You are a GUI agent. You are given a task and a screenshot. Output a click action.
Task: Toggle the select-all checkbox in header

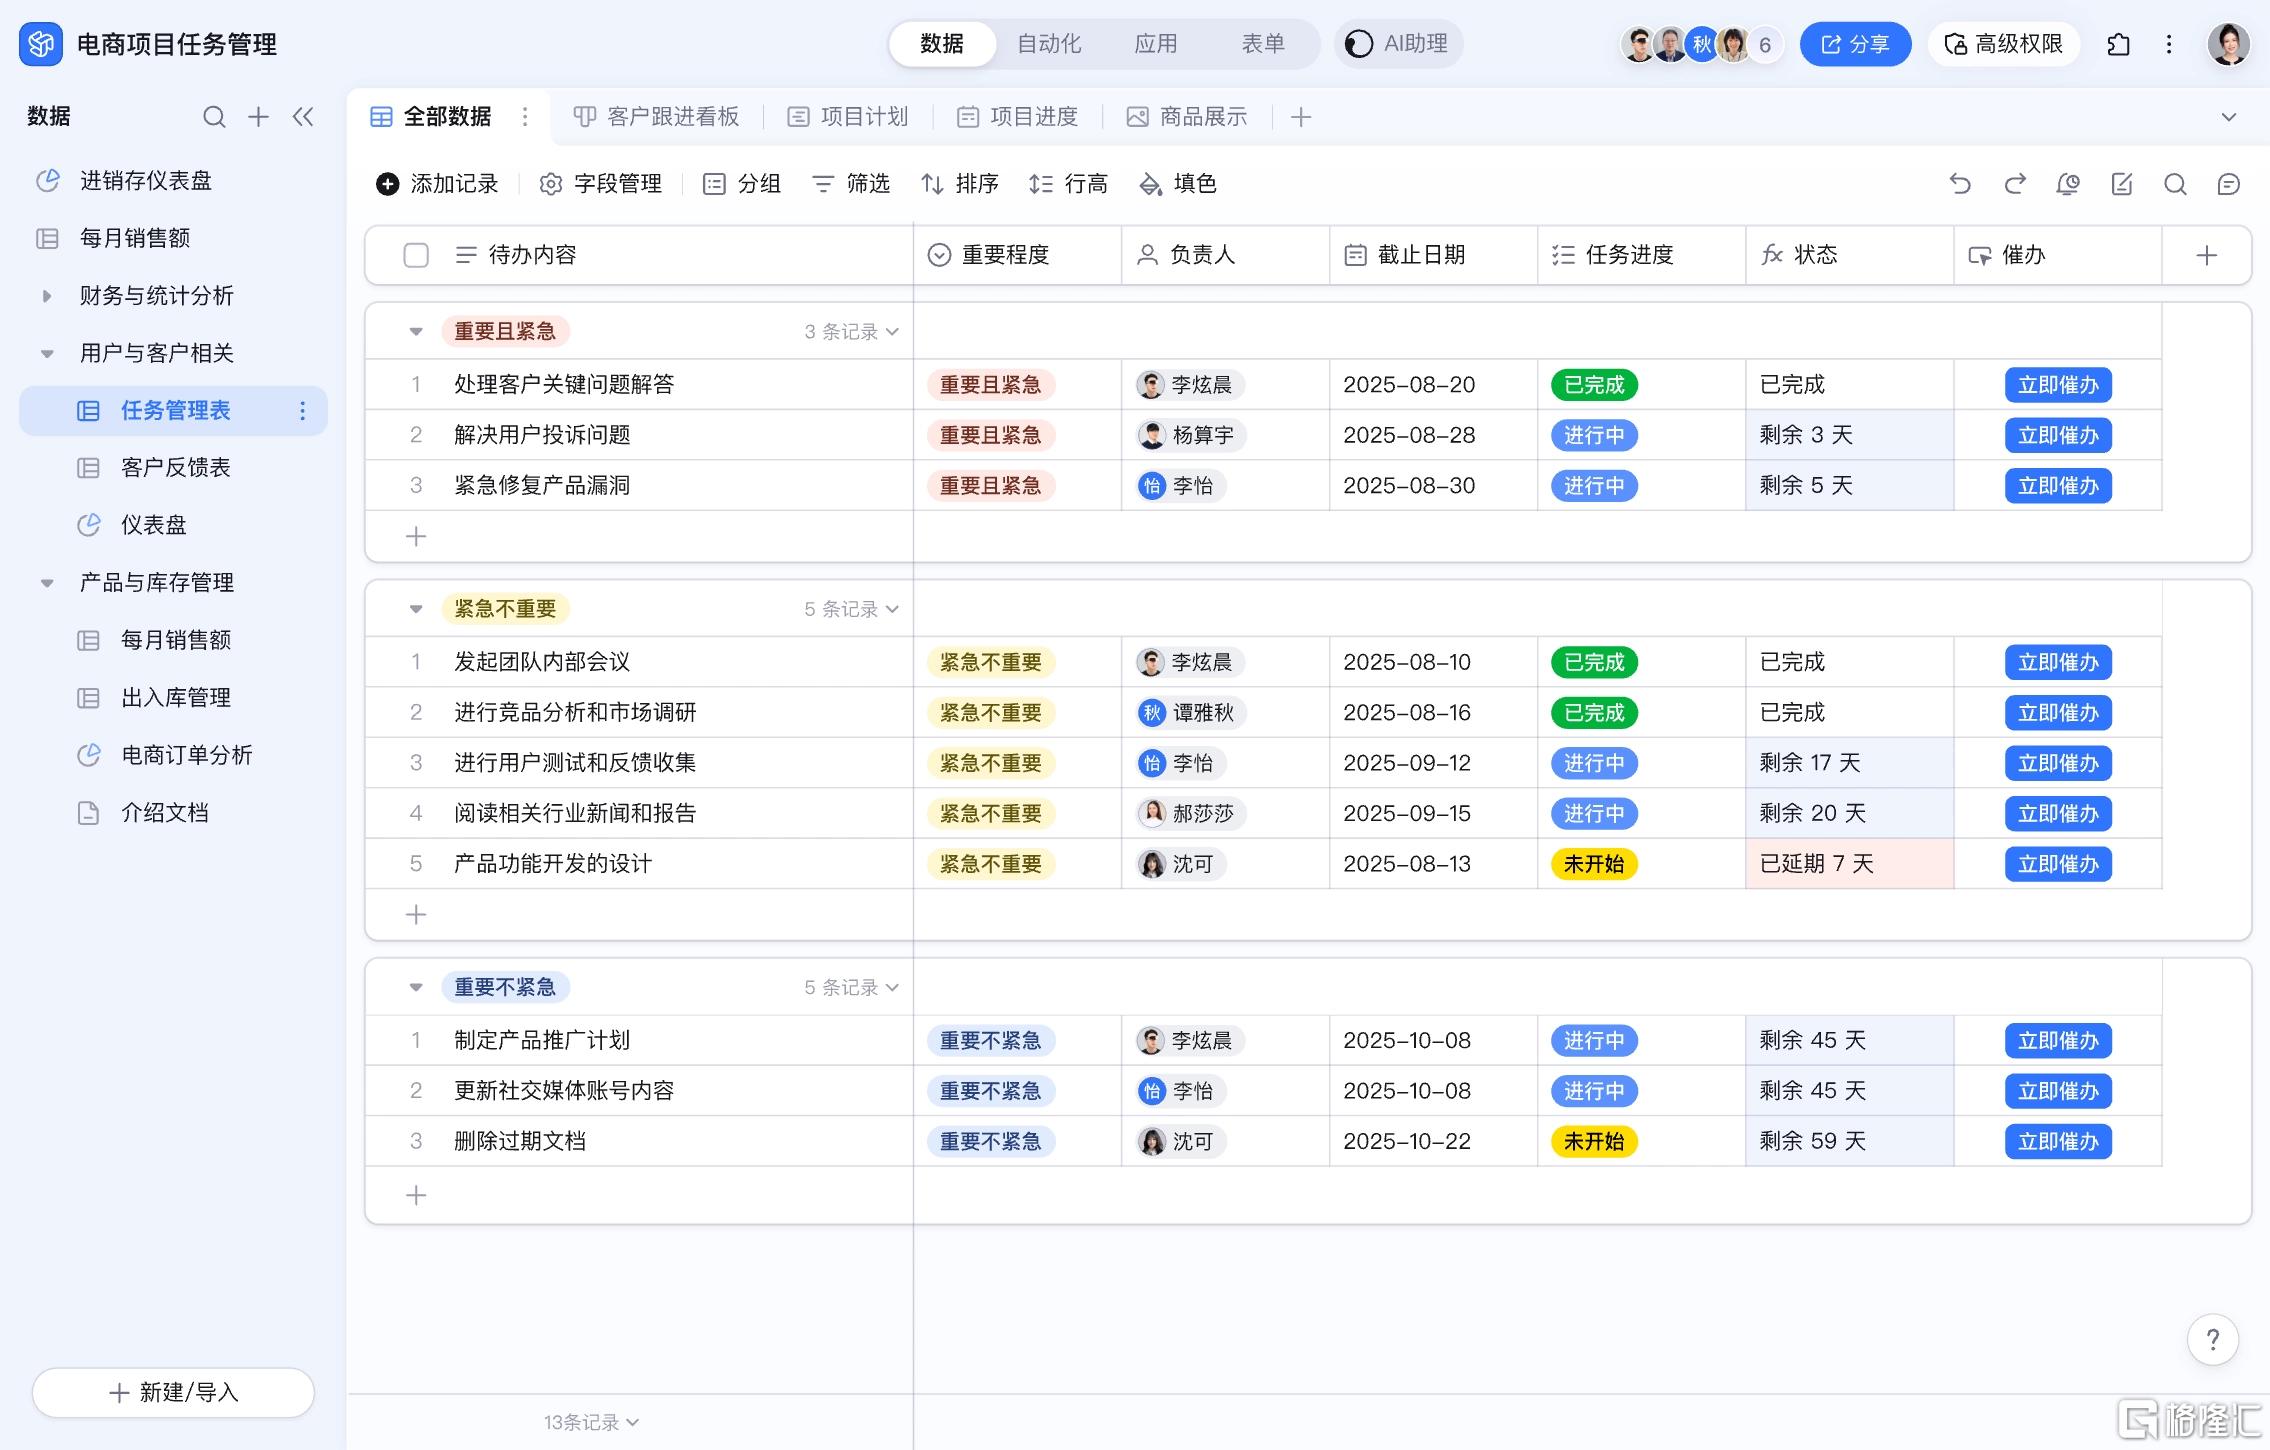click(x=416, y=255)
